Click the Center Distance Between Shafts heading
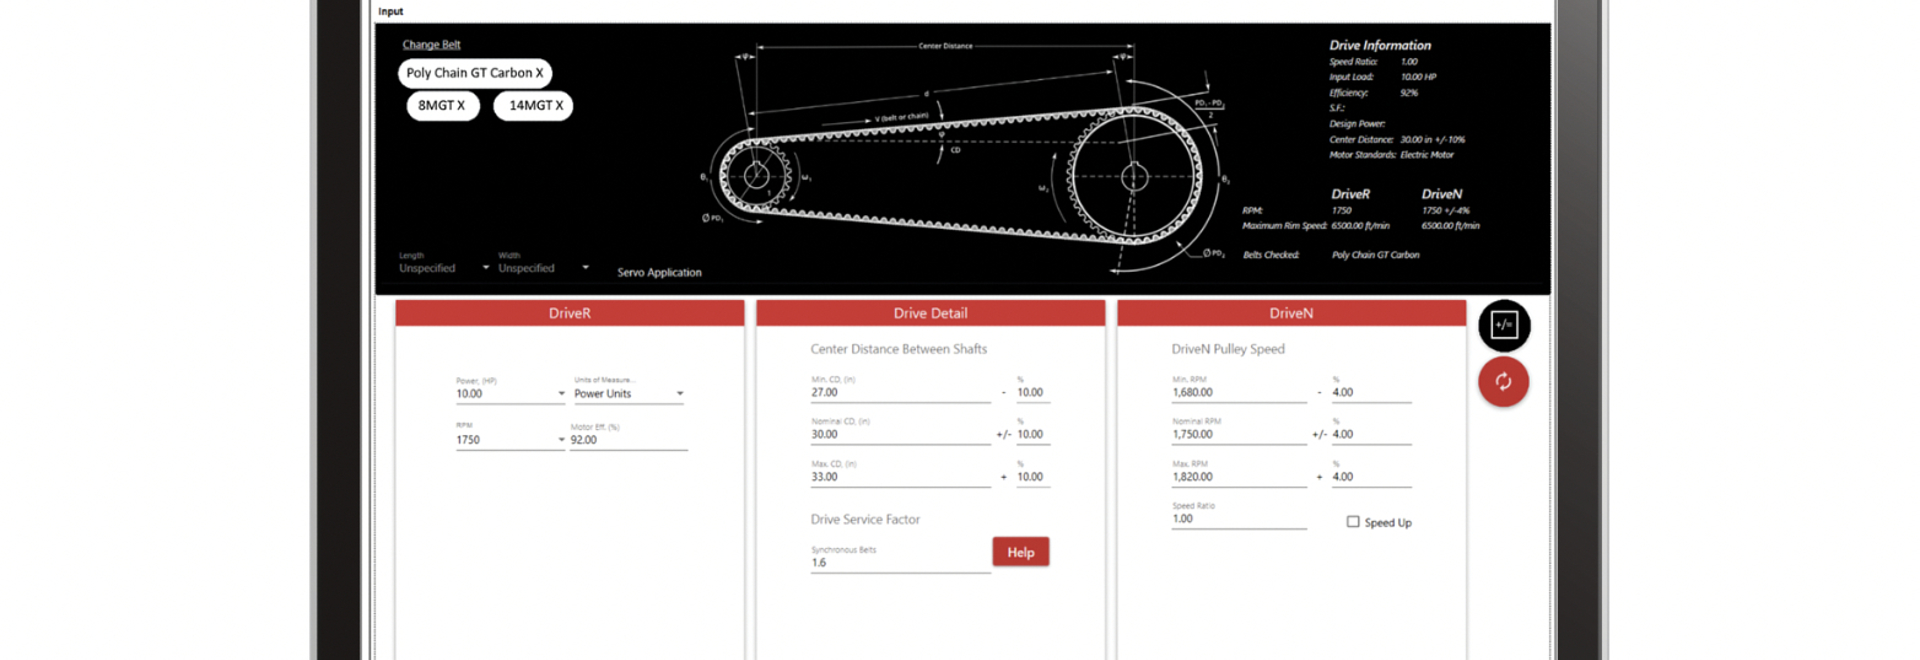The width and height of the screenshot is (1920, 660). 898,349
